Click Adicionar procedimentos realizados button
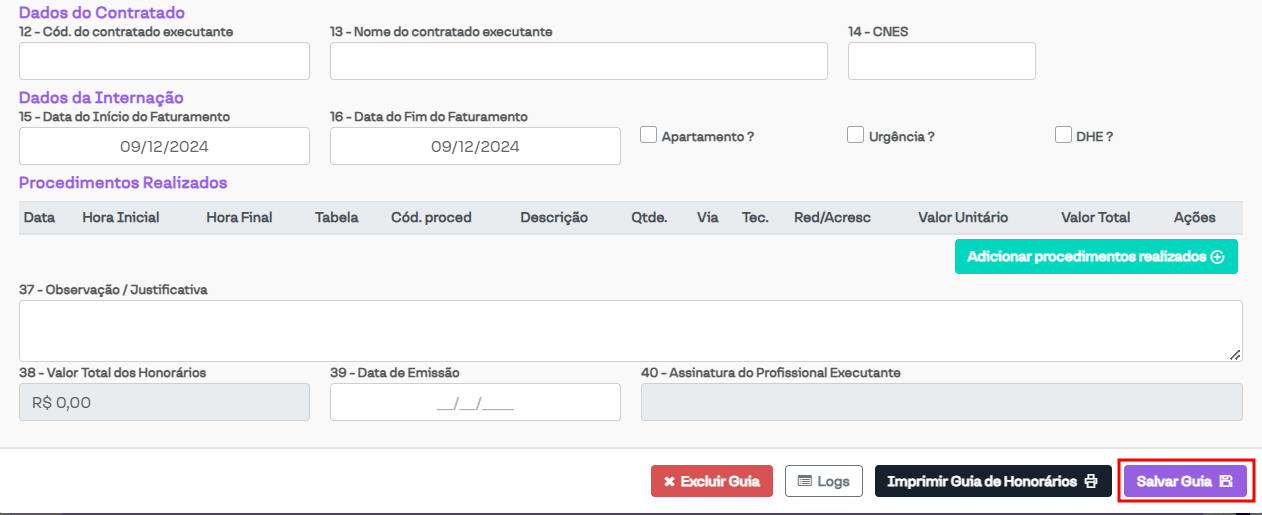Viewport: 1262px width, 515px height. click(1095, 257)
